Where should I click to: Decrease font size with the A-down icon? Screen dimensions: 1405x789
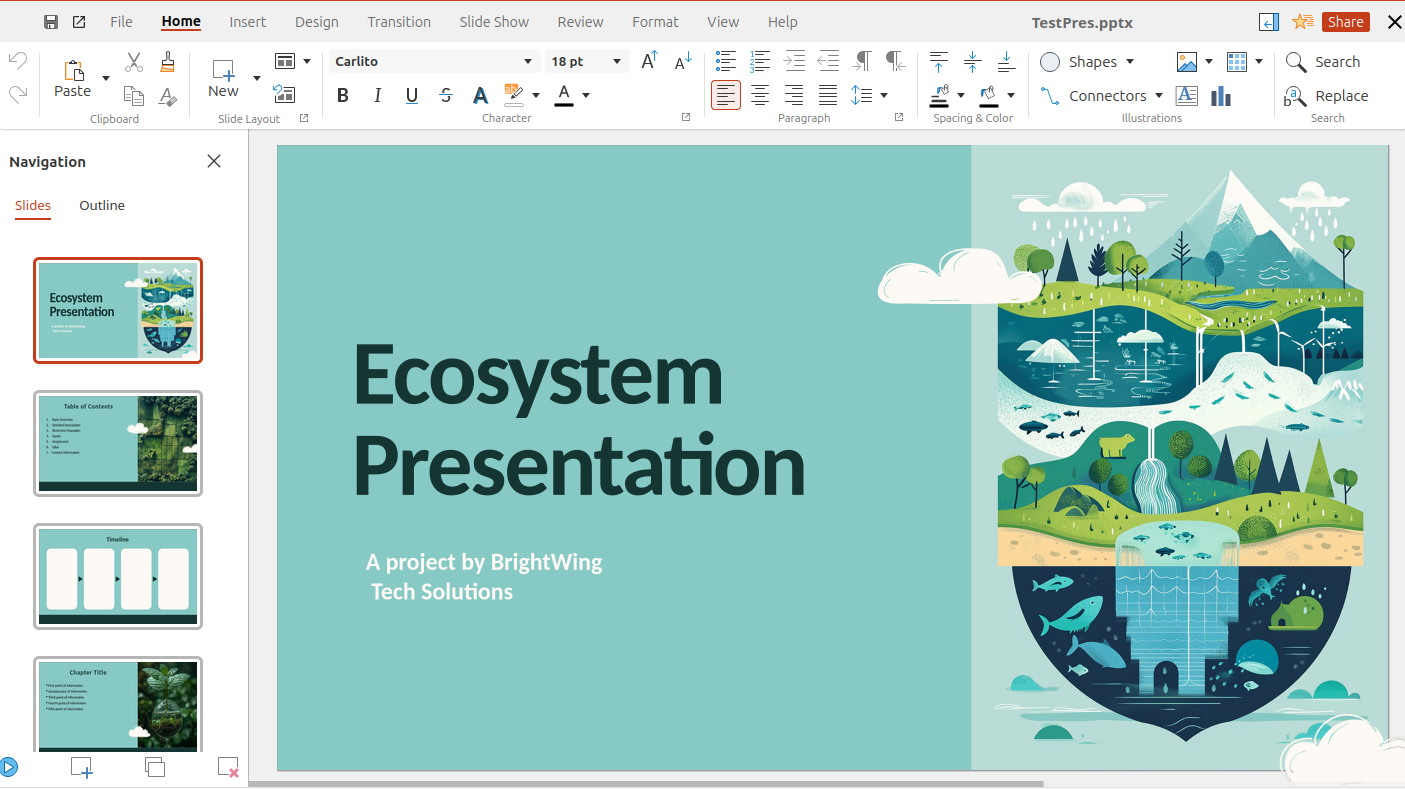coord(683,61)
